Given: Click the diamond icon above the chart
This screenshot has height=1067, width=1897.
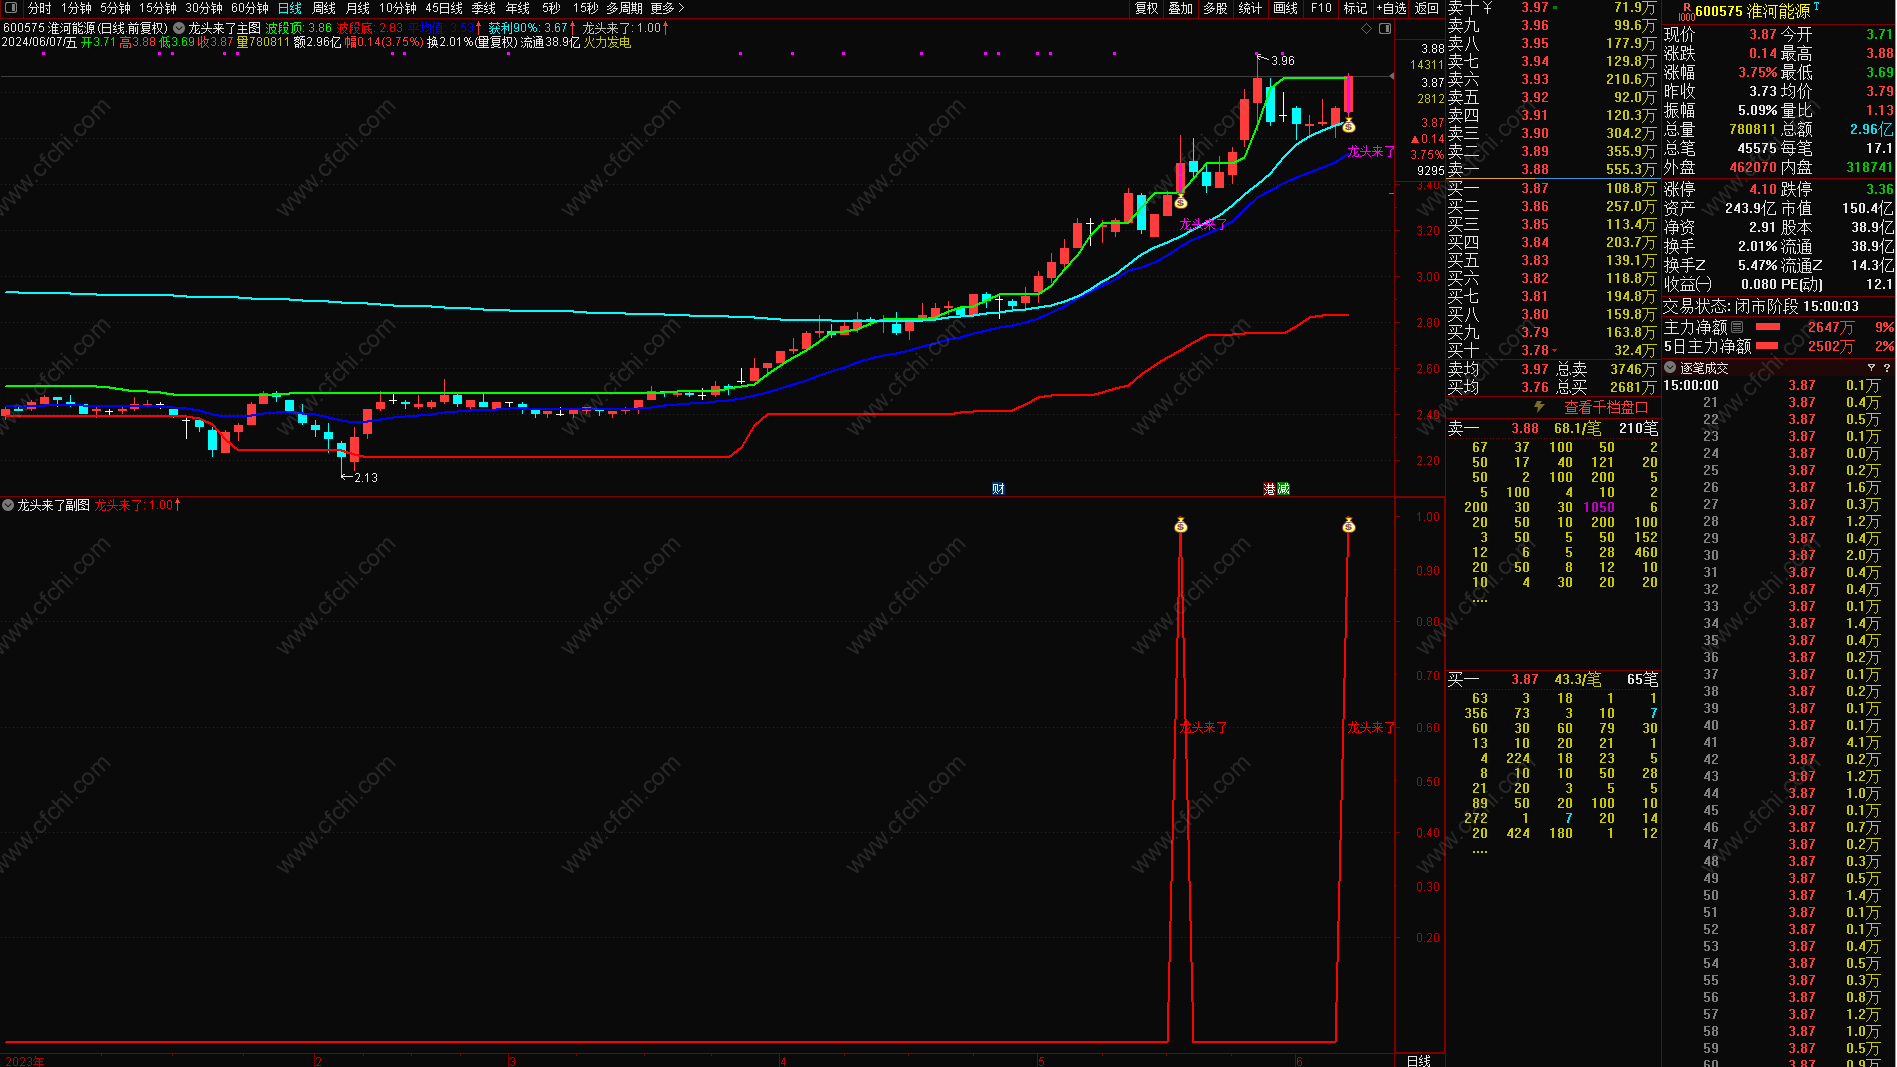Looking at the screenshot, I should pyautogui.click(x=1366, y=28).
